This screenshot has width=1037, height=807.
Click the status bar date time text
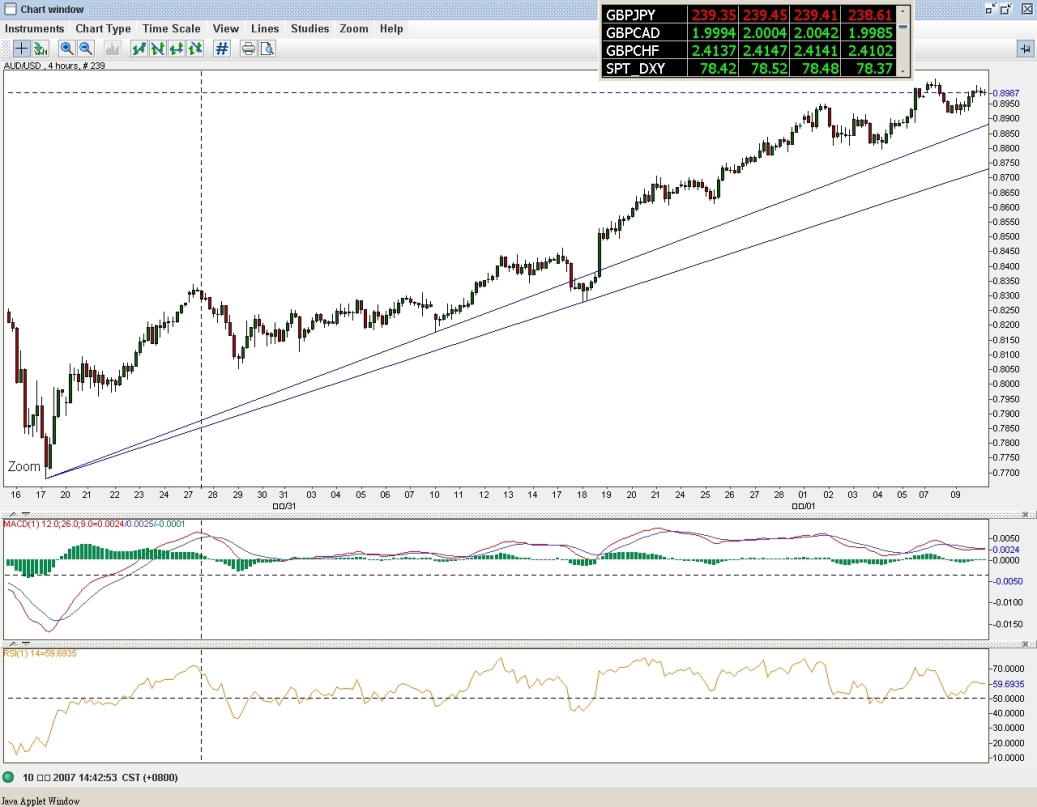point(100,777)
